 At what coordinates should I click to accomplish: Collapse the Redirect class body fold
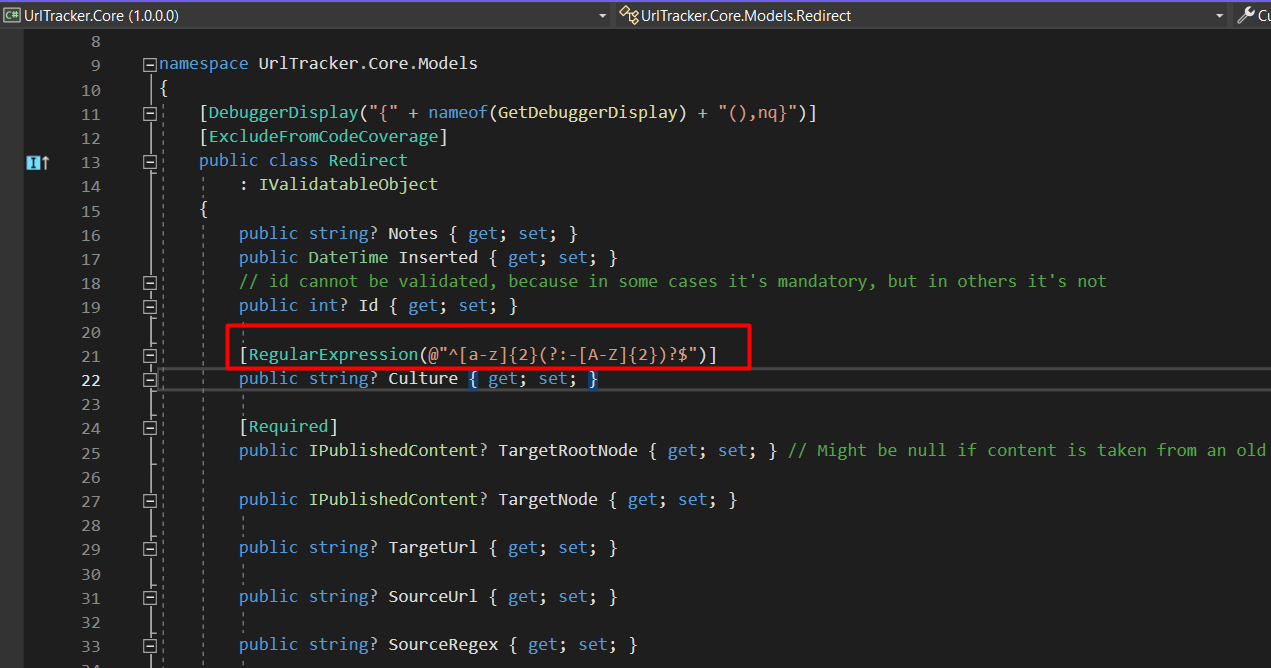(150, 161)
